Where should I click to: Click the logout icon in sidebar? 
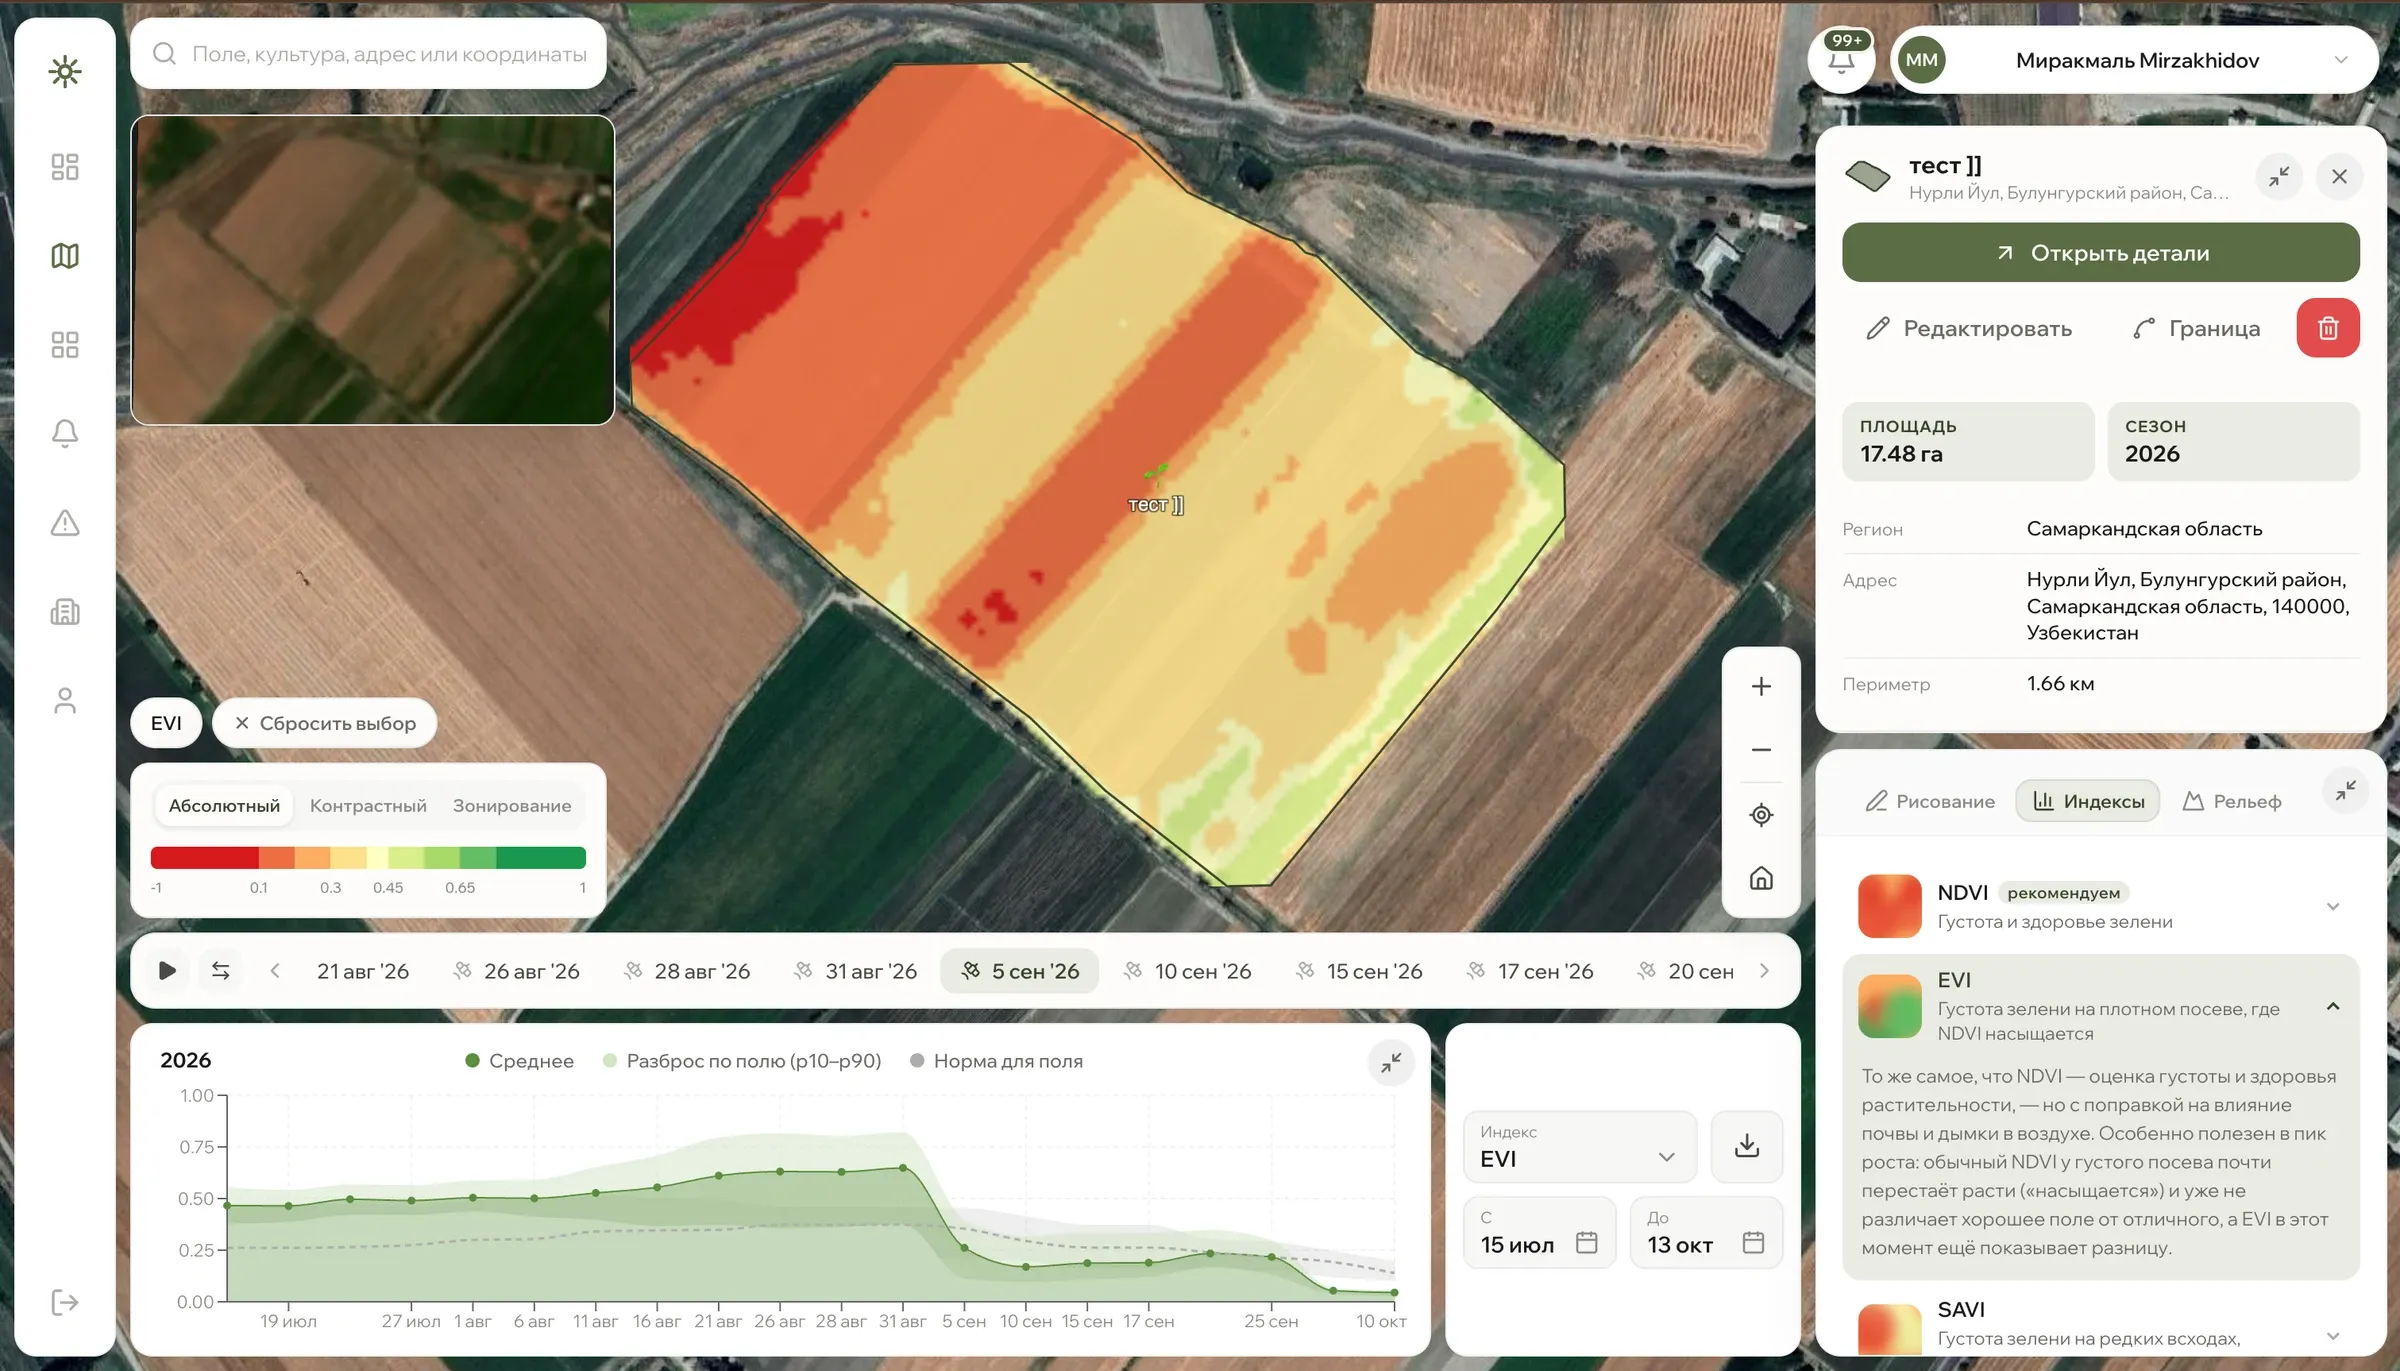(x=65, y=1302)
